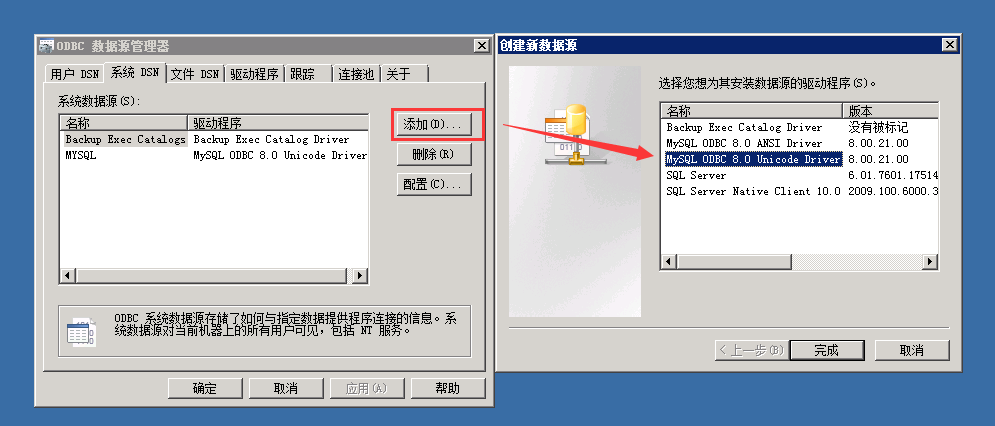
Task: Open the 文件 DSN tab
Action: (194, 74)
